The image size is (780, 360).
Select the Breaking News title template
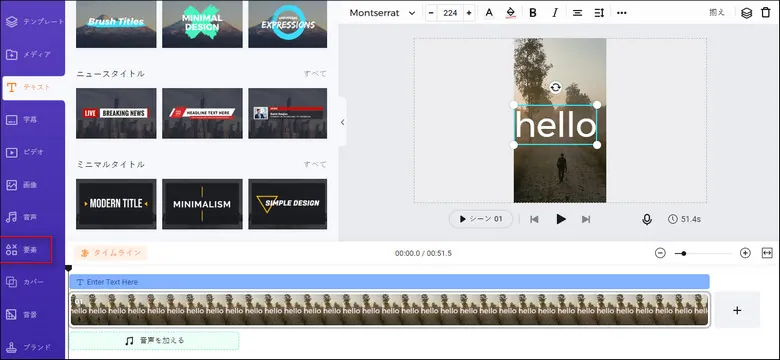point(116,113)
